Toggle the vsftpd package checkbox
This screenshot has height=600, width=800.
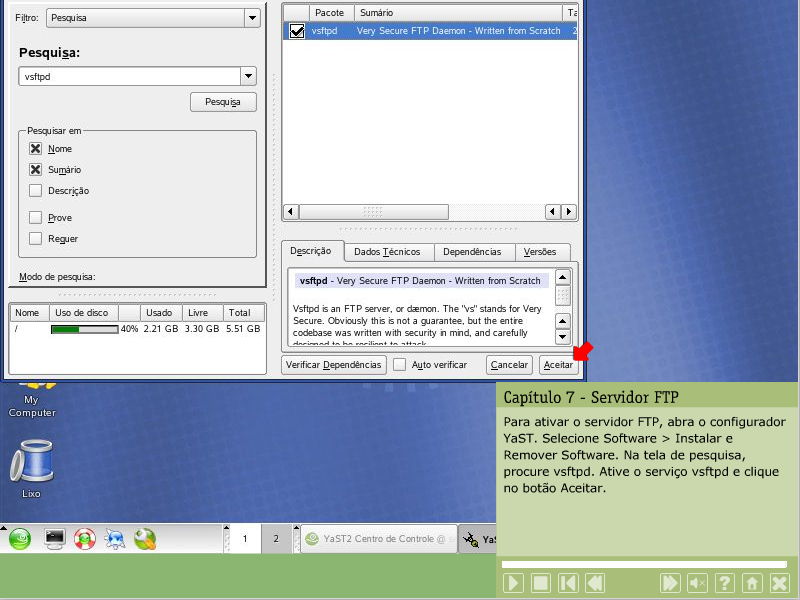pos(296,32)
